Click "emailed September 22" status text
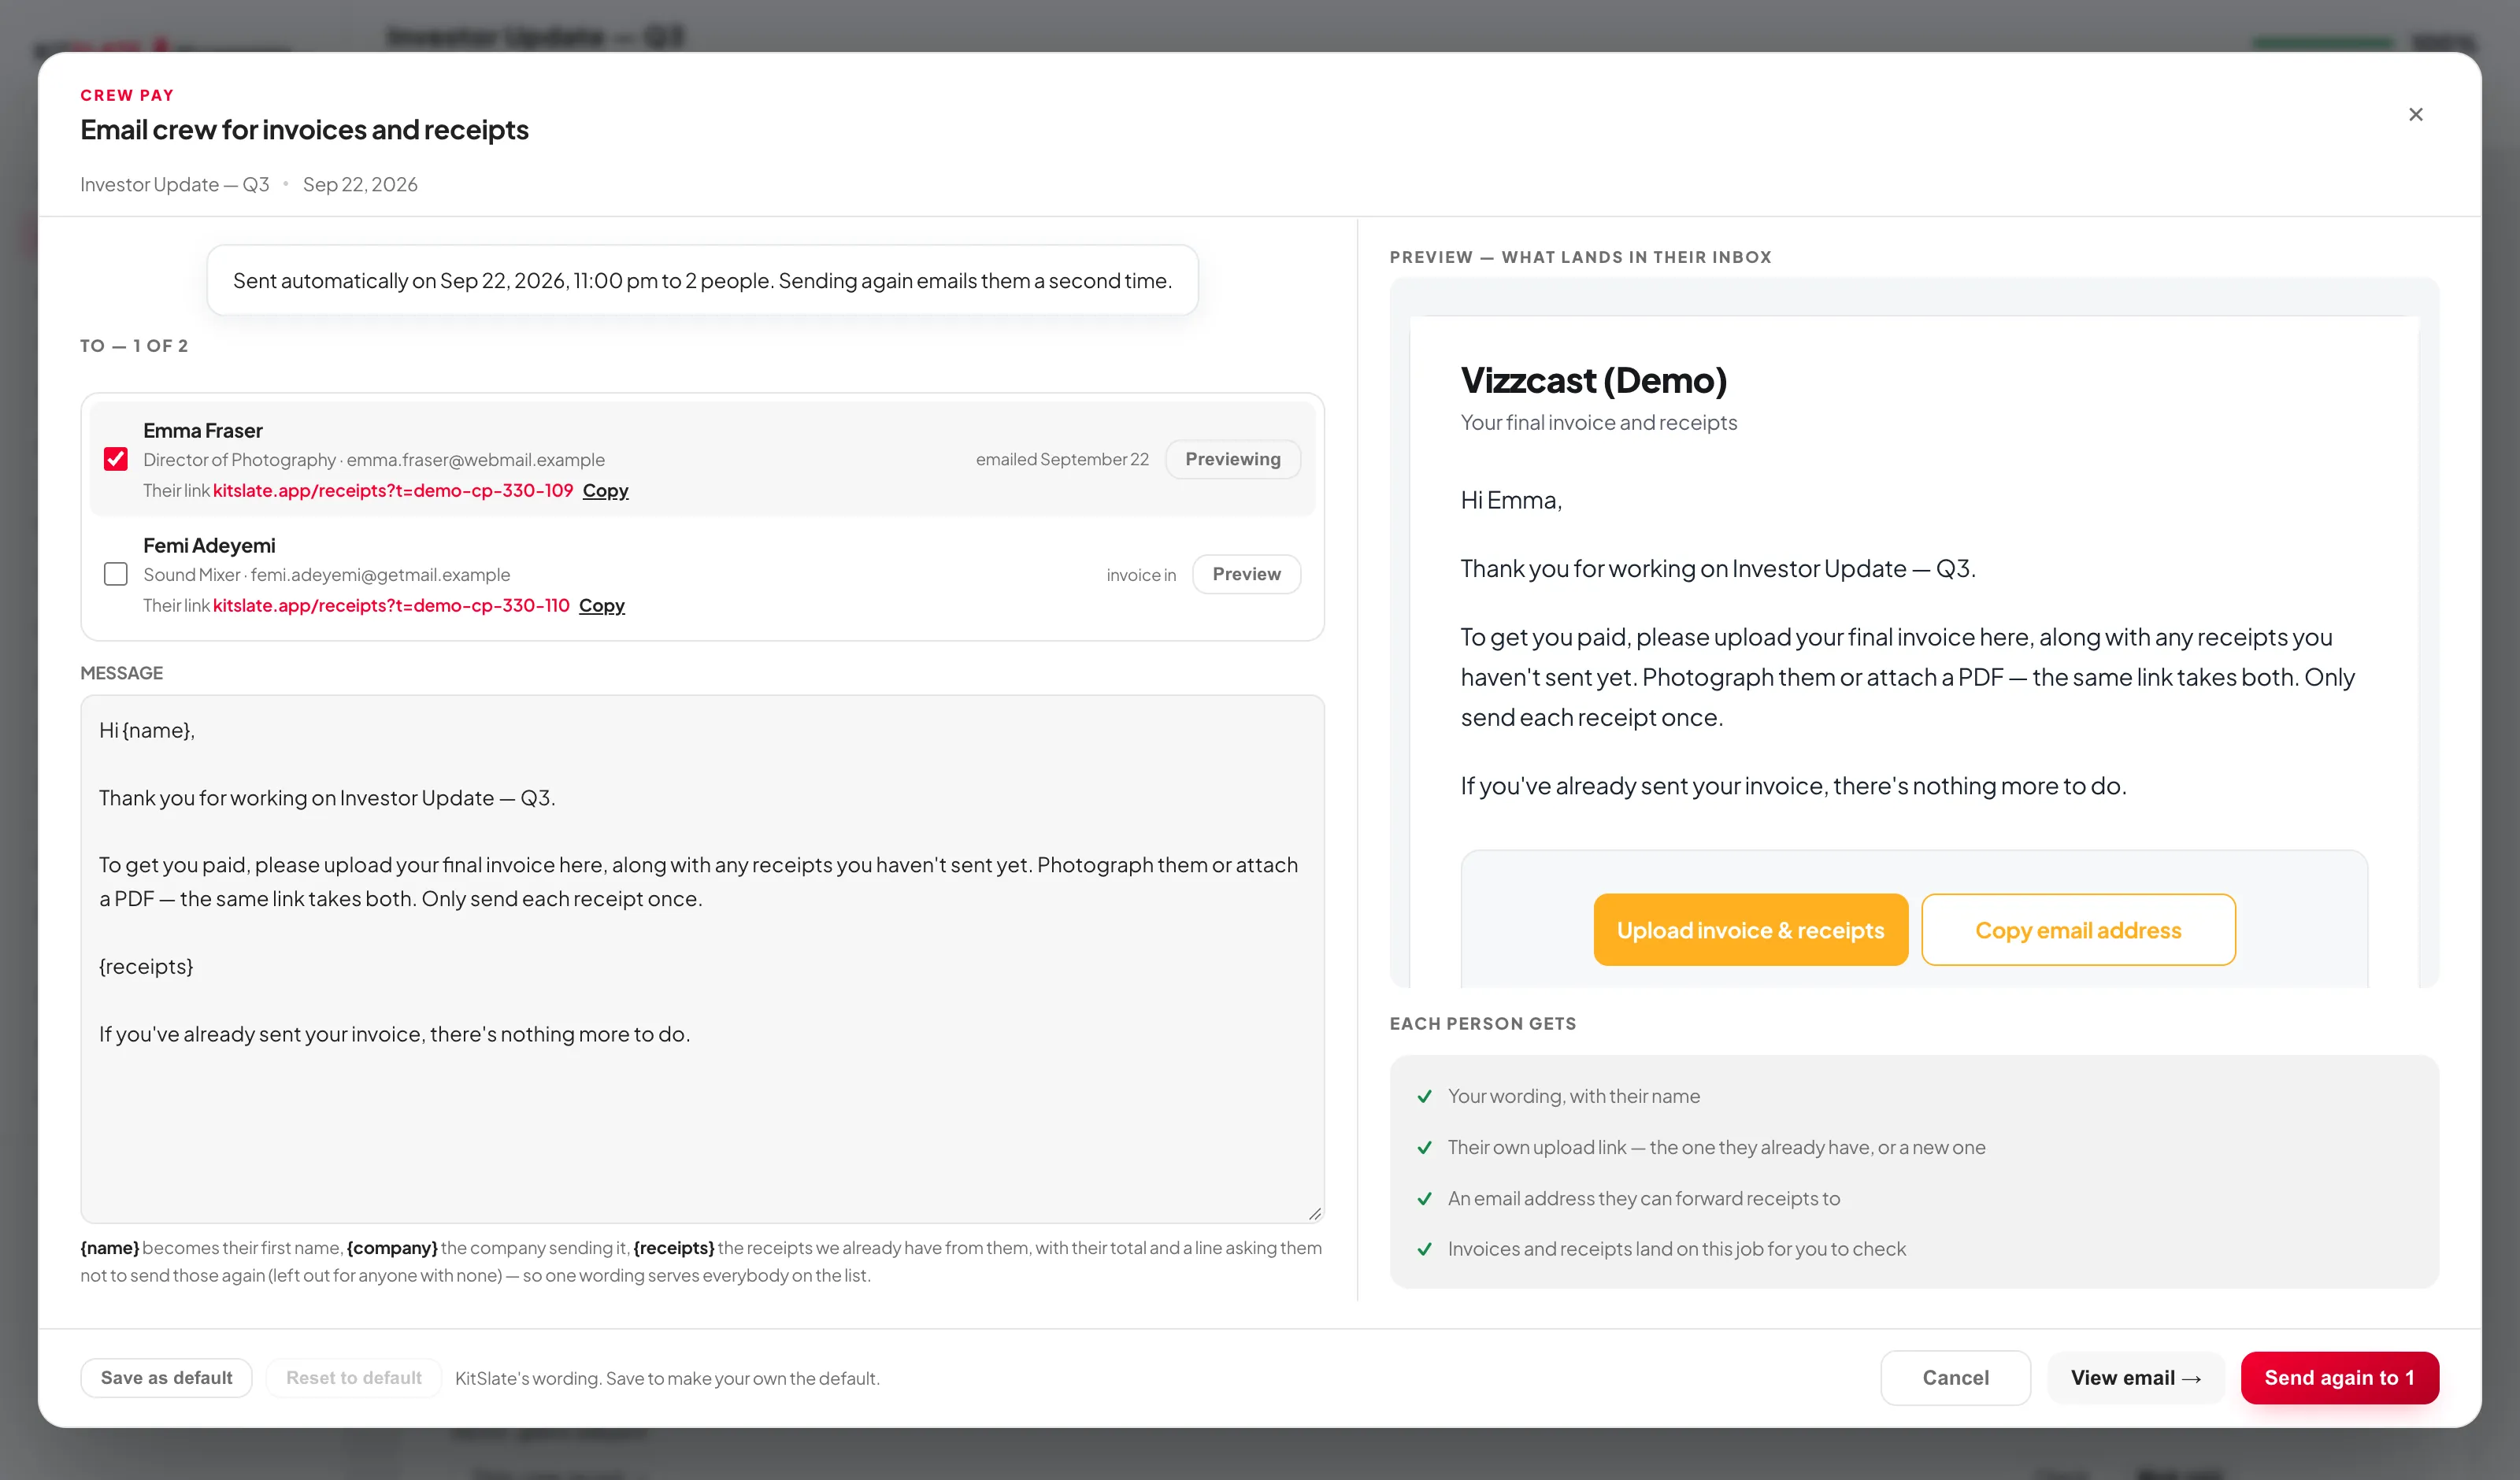 pyautogui.click(x=1062, y=459)
